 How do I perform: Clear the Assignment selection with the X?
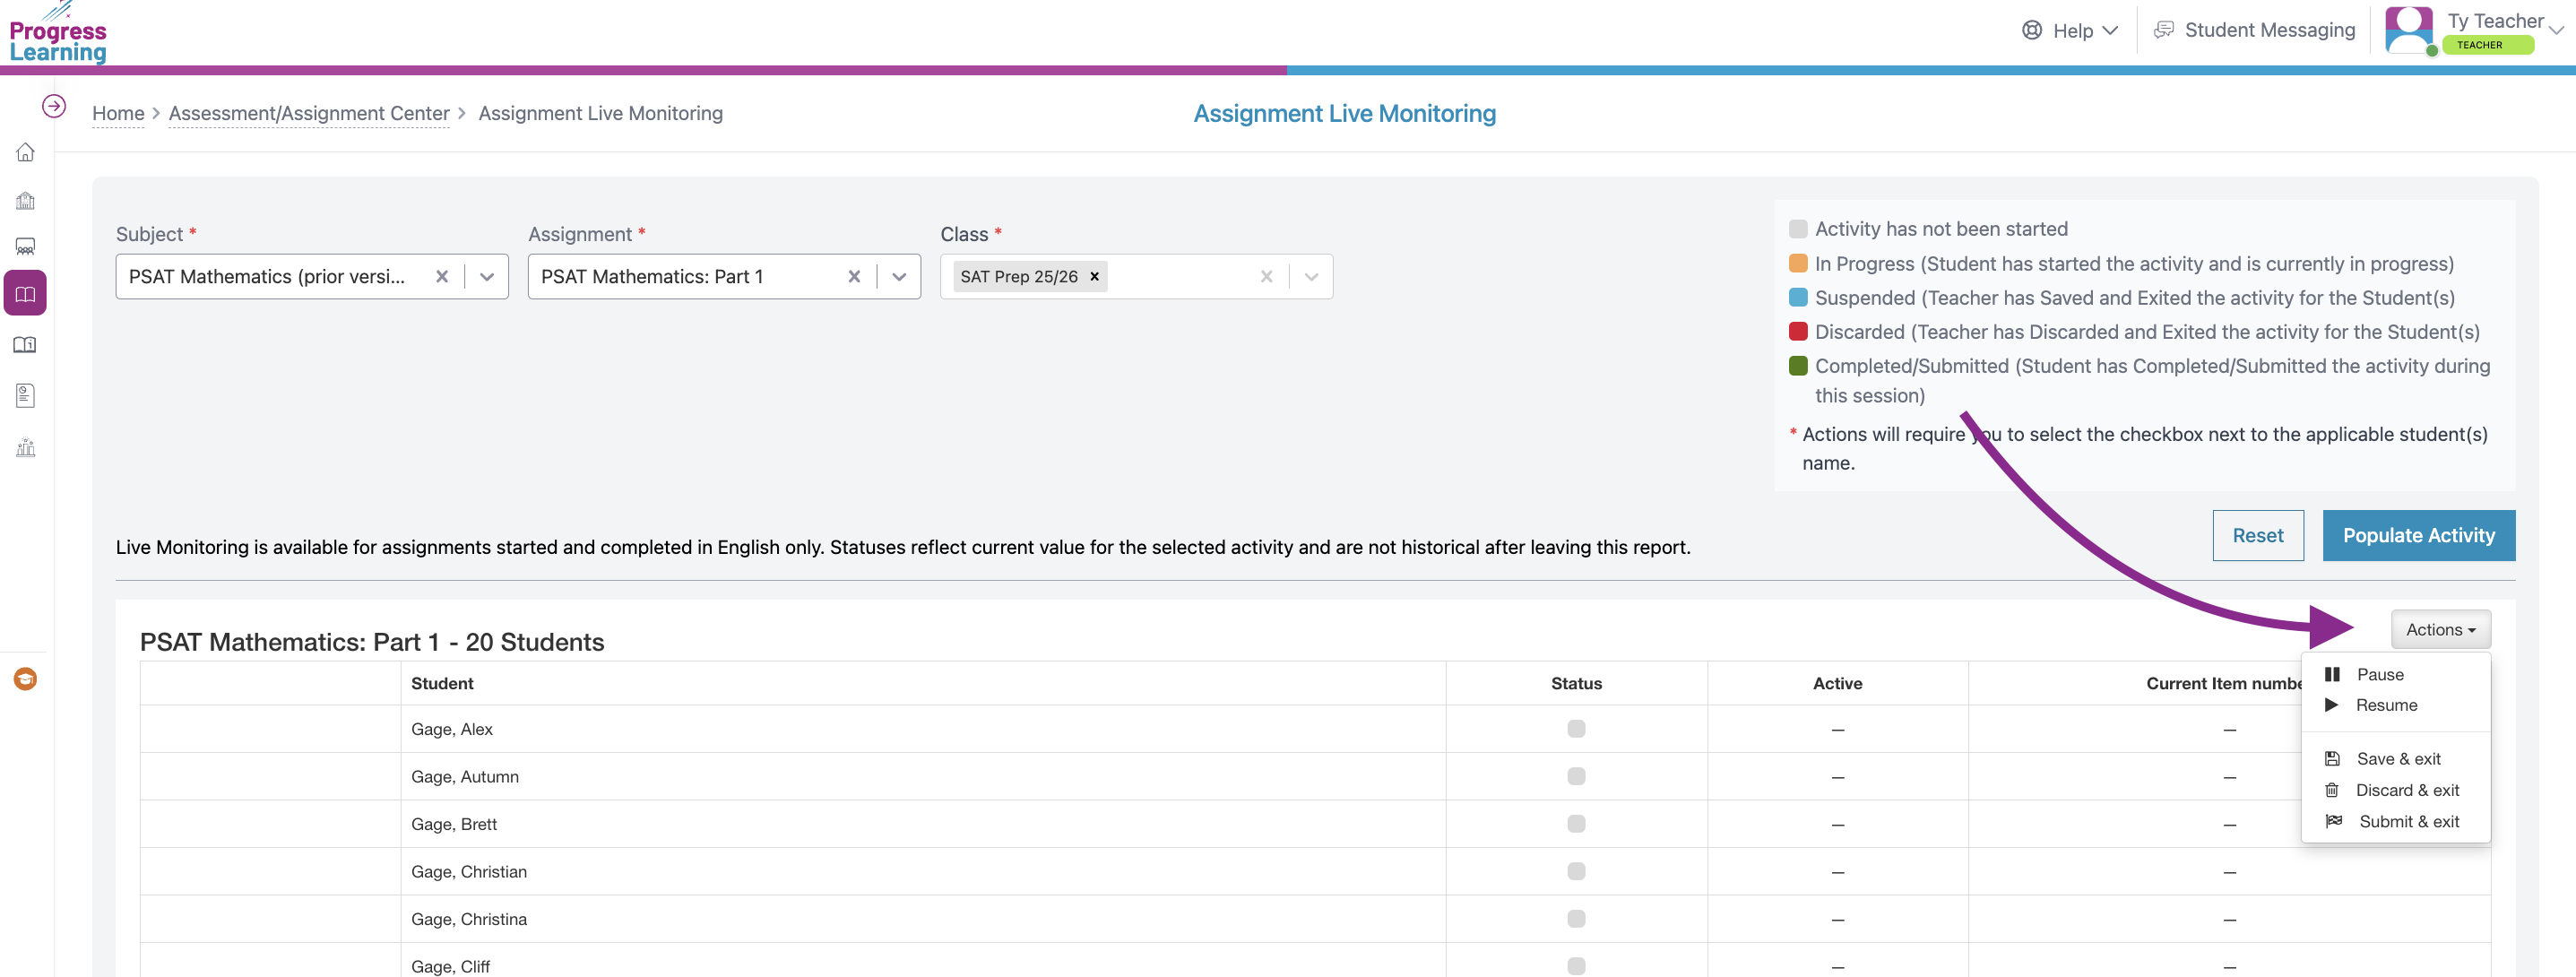click(854, 276)
